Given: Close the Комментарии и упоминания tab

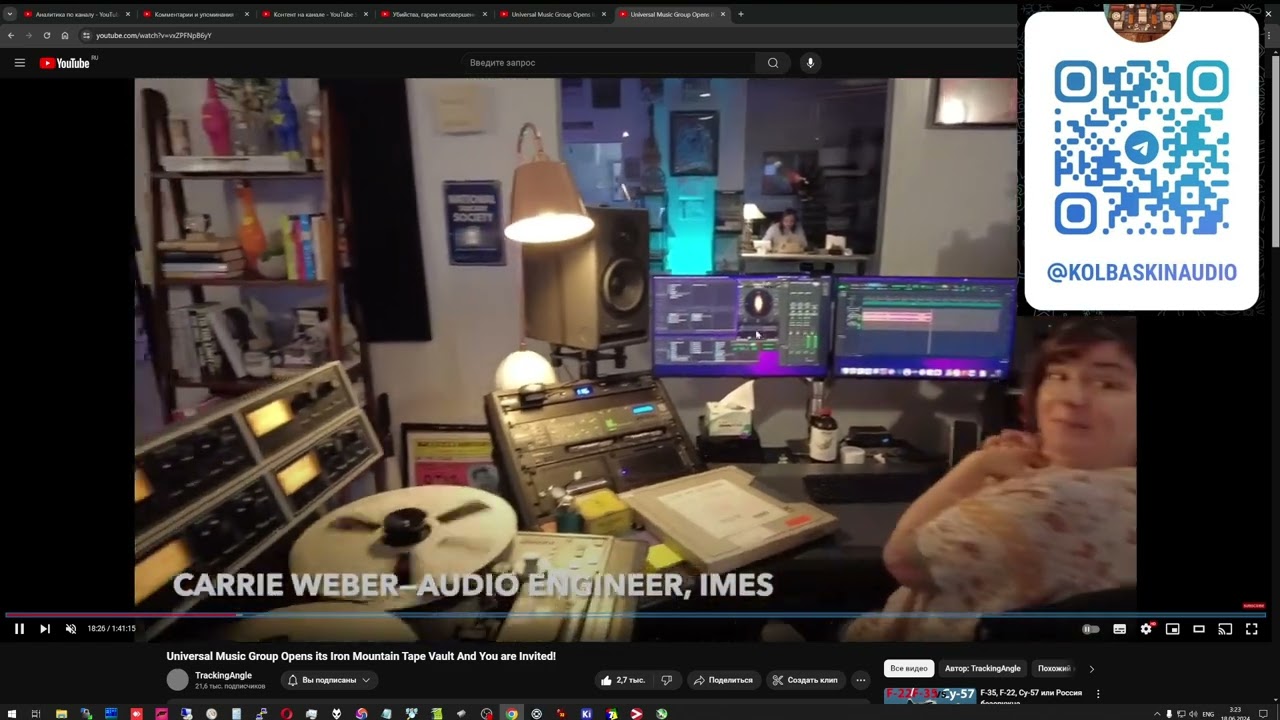Looking at the screenshot, I should point(247,15).
